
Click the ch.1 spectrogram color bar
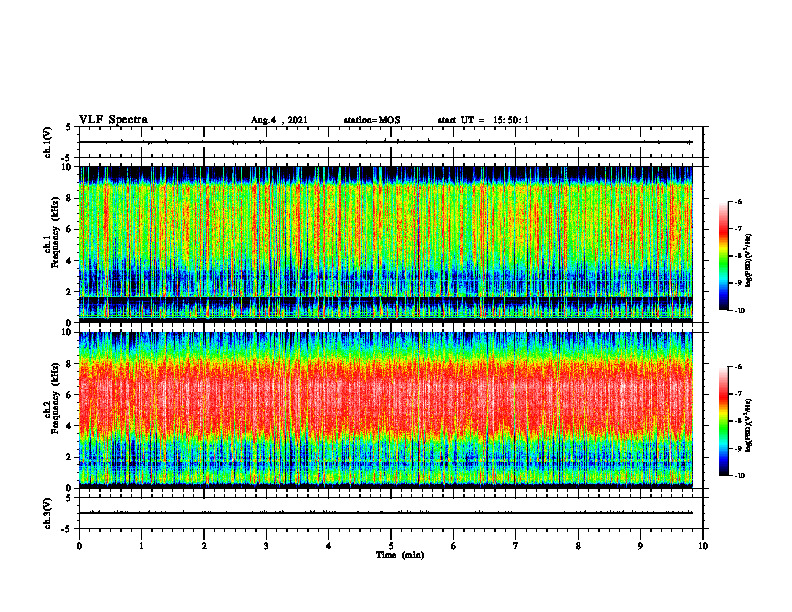point(723,256)
